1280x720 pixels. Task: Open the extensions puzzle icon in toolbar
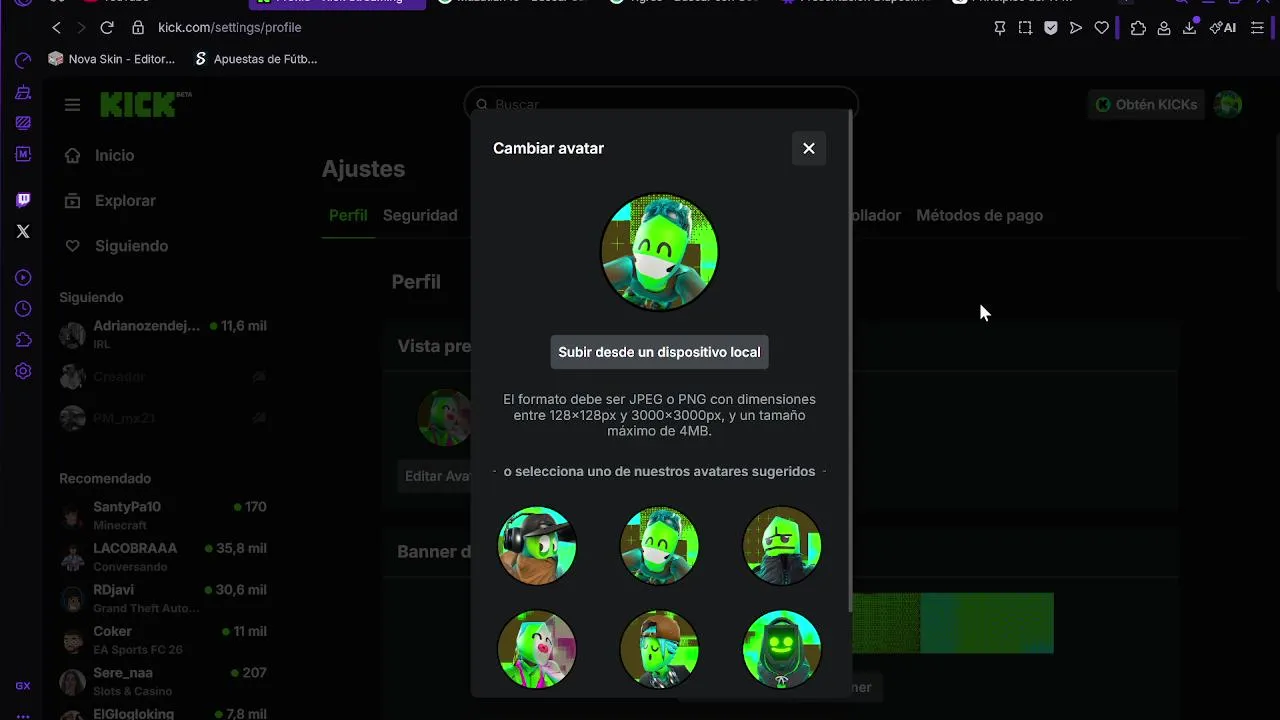click(x=1138, y=28)
